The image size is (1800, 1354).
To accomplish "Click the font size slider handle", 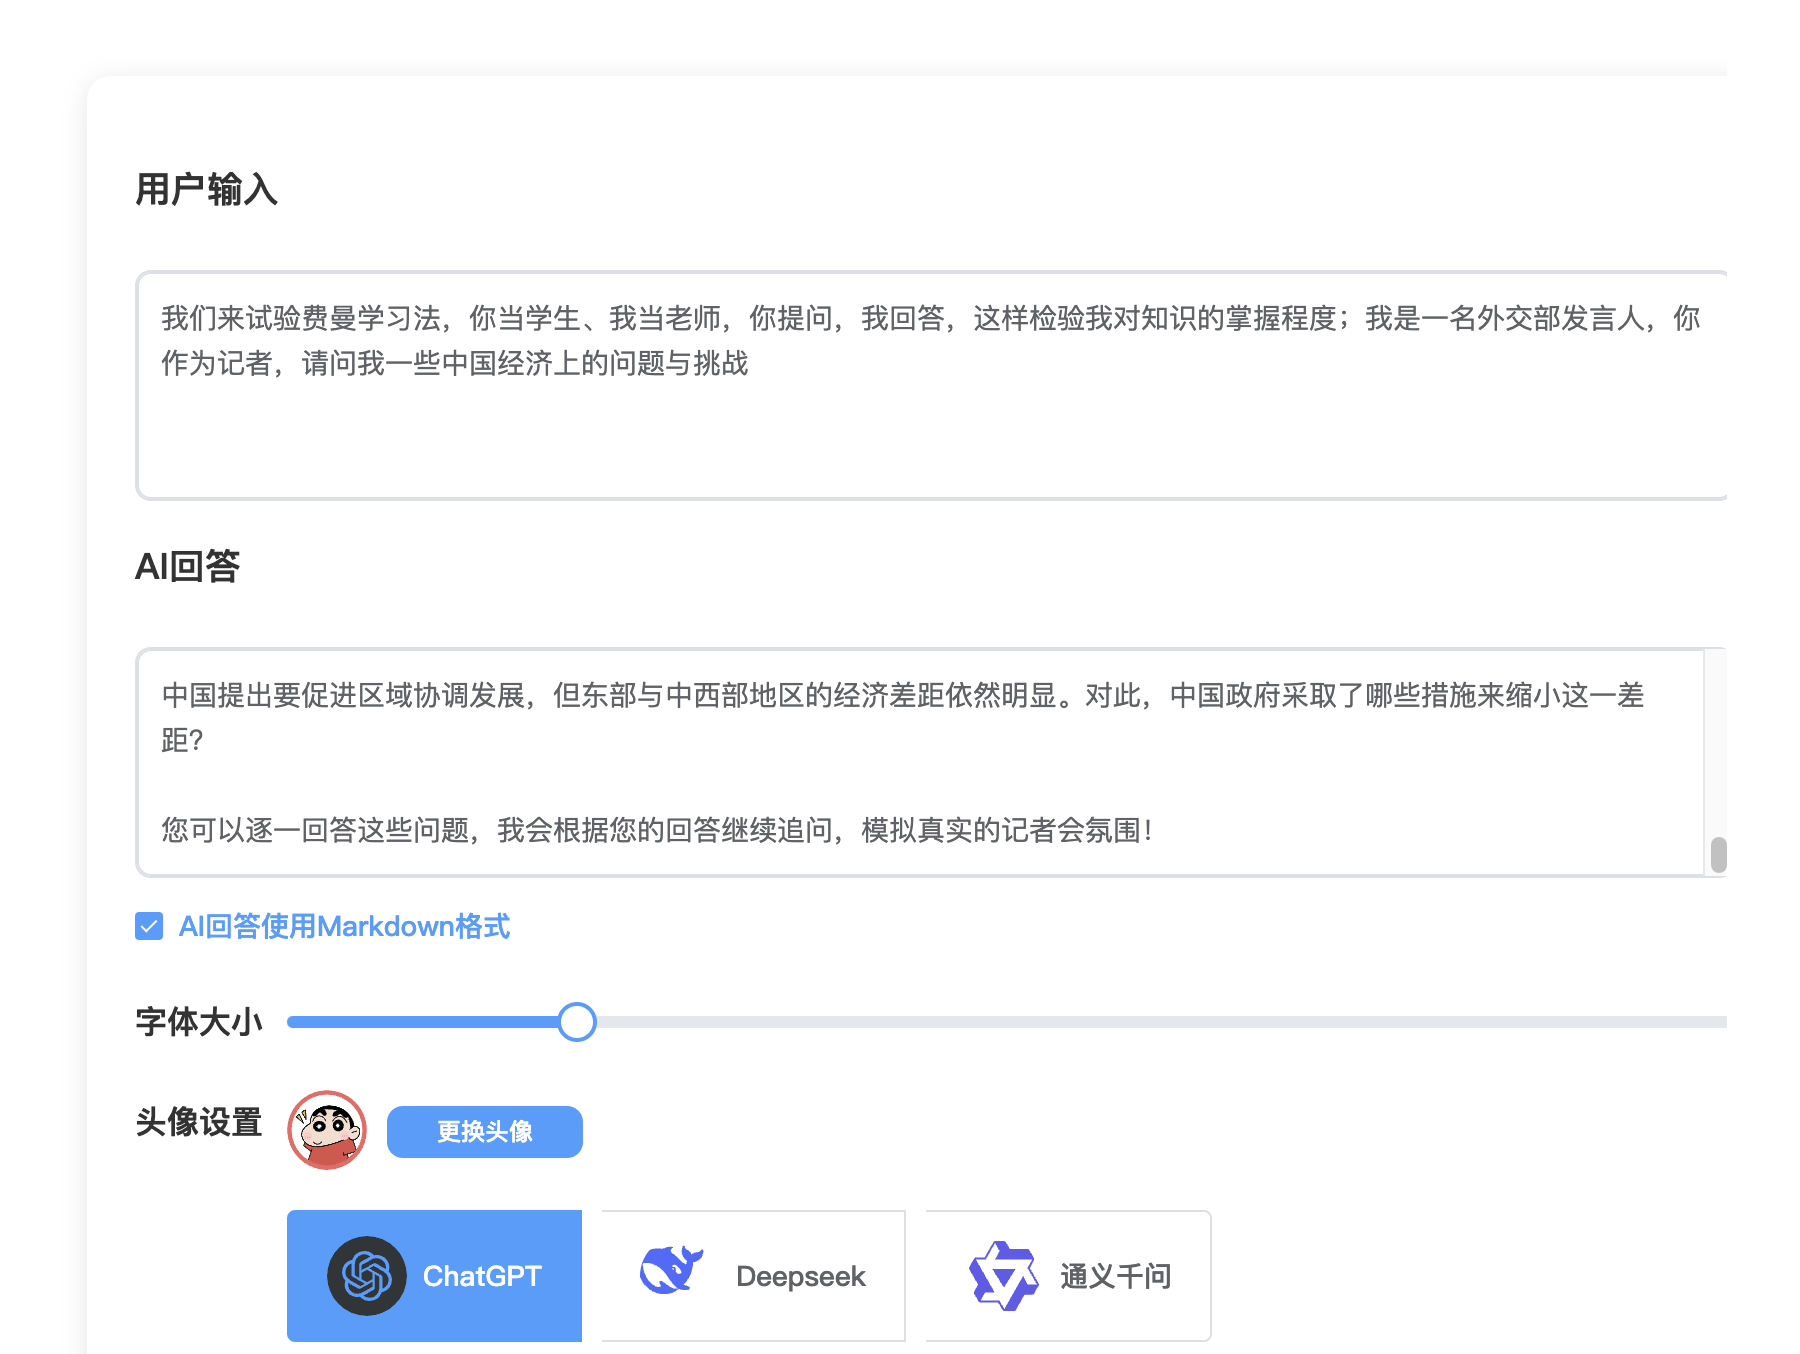I will (x=577, y=1022).
